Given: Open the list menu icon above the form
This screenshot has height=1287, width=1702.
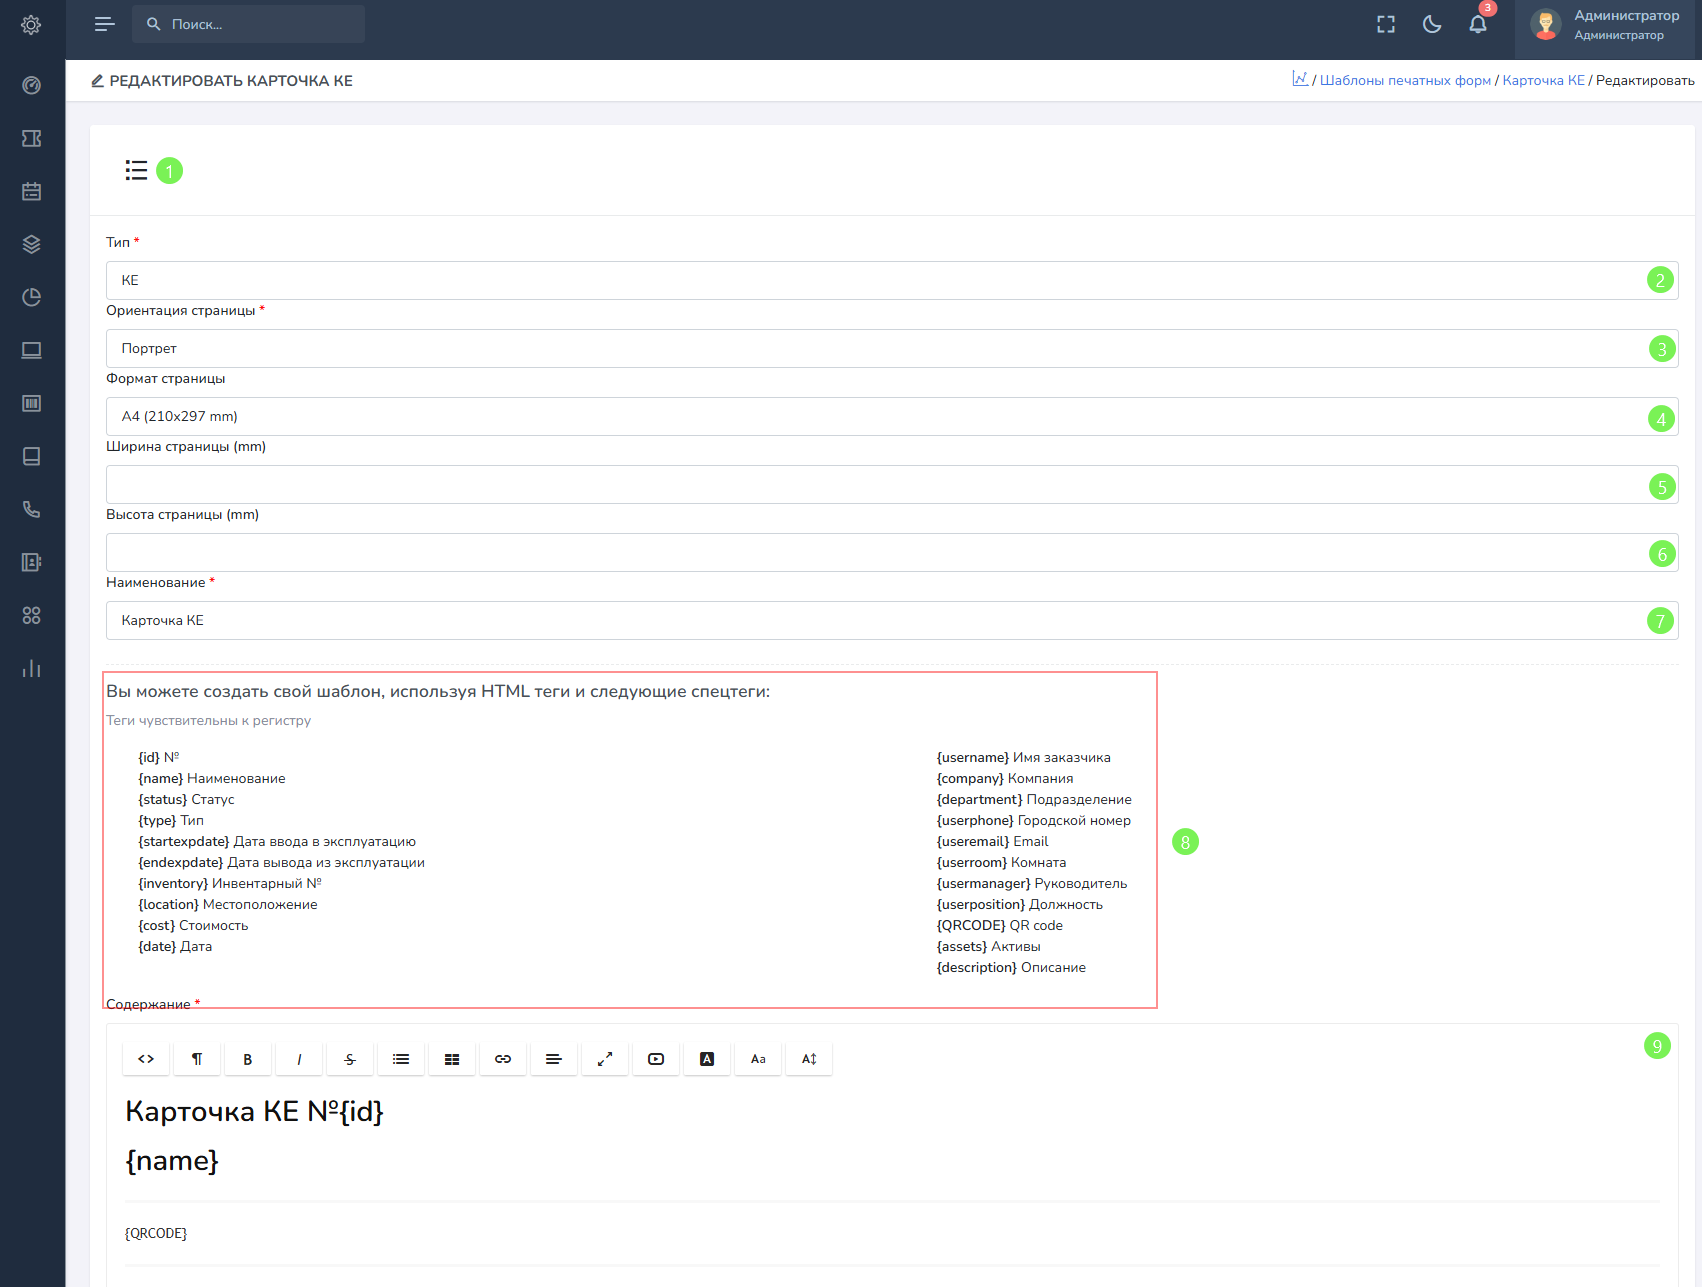Looking at the screenshot, I should [136, 171].
